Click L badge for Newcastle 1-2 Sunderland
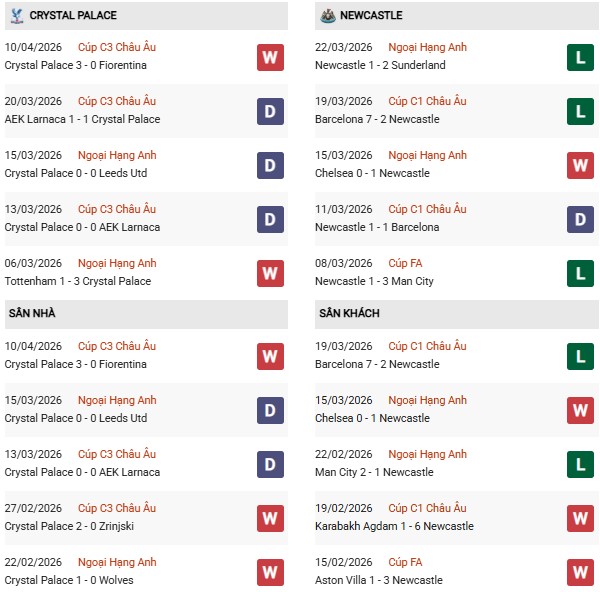The width and height of the screenshot is (600, 592). click(580, 57)
